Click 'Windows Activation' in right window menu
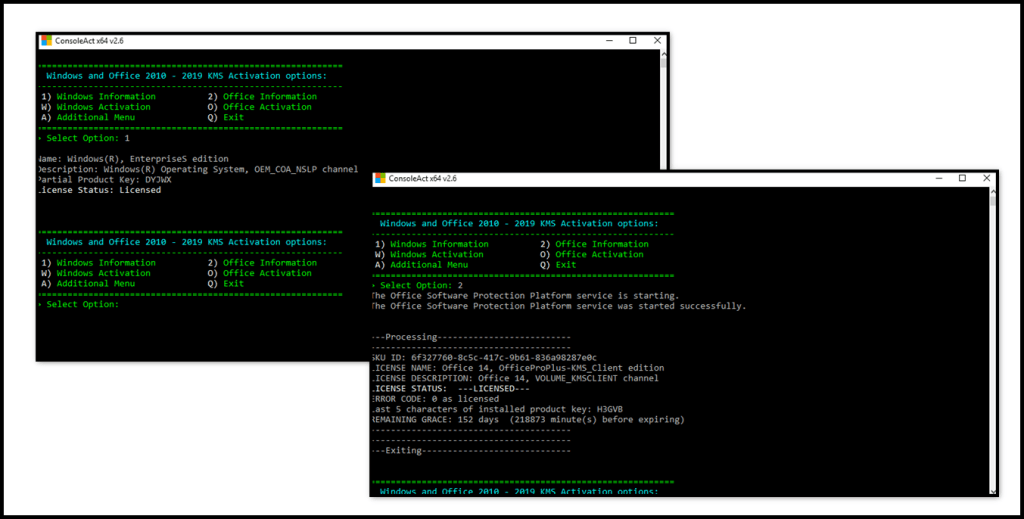The image size is (1024, 519). [437, 255]
